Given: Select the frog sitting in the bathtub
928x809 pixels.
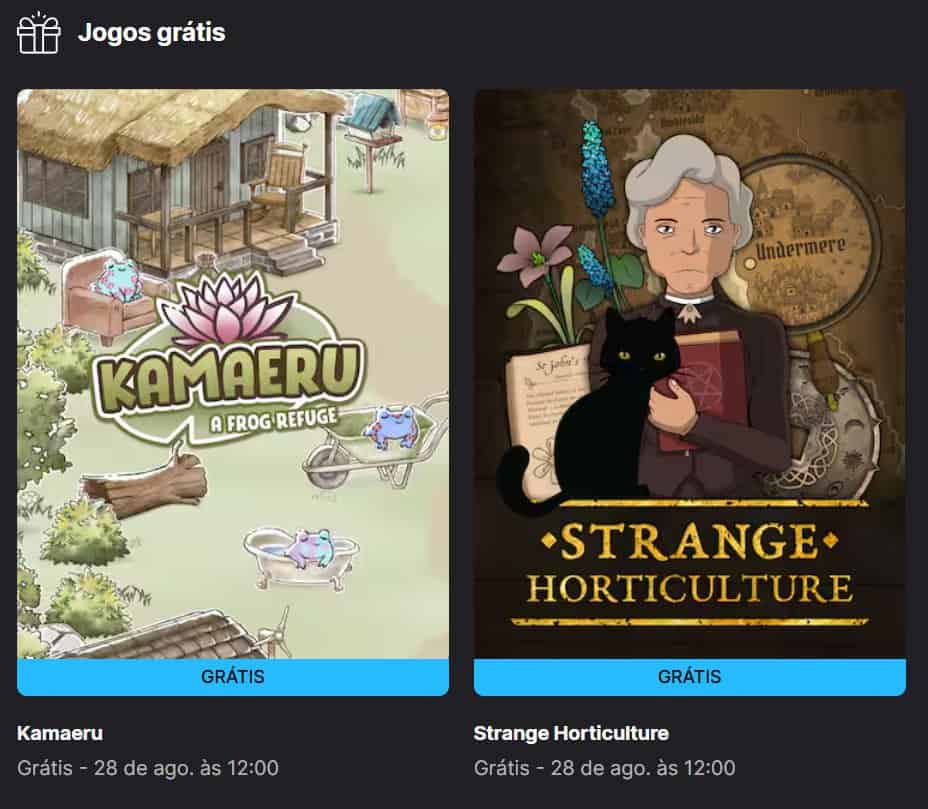Looking at the screenshot, I should (310, 547).
